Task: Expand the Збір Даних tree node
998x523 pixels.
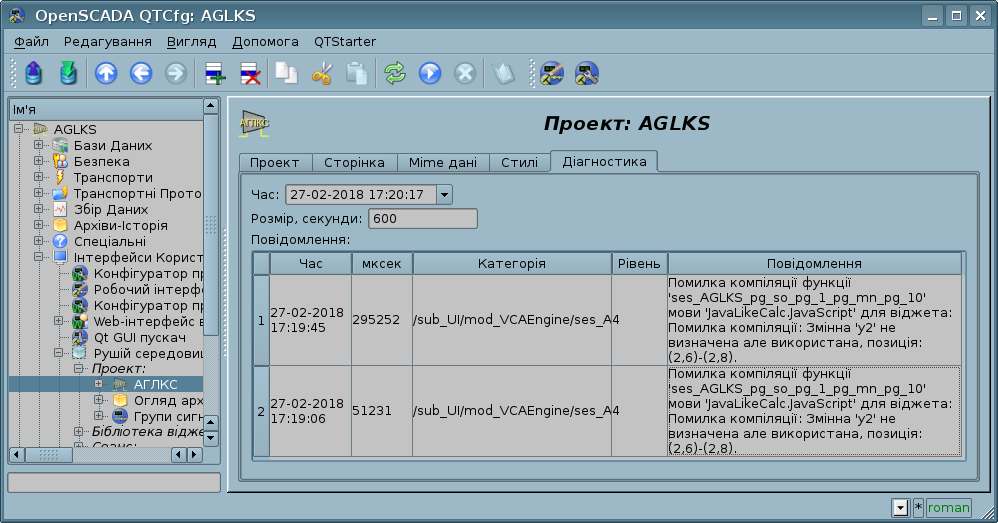Action: click(38, 209)
